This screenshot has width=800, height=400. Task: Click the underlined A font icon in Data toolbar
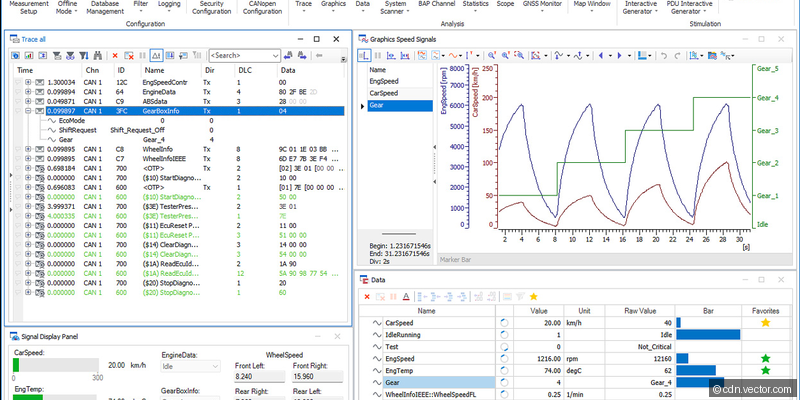406,296
